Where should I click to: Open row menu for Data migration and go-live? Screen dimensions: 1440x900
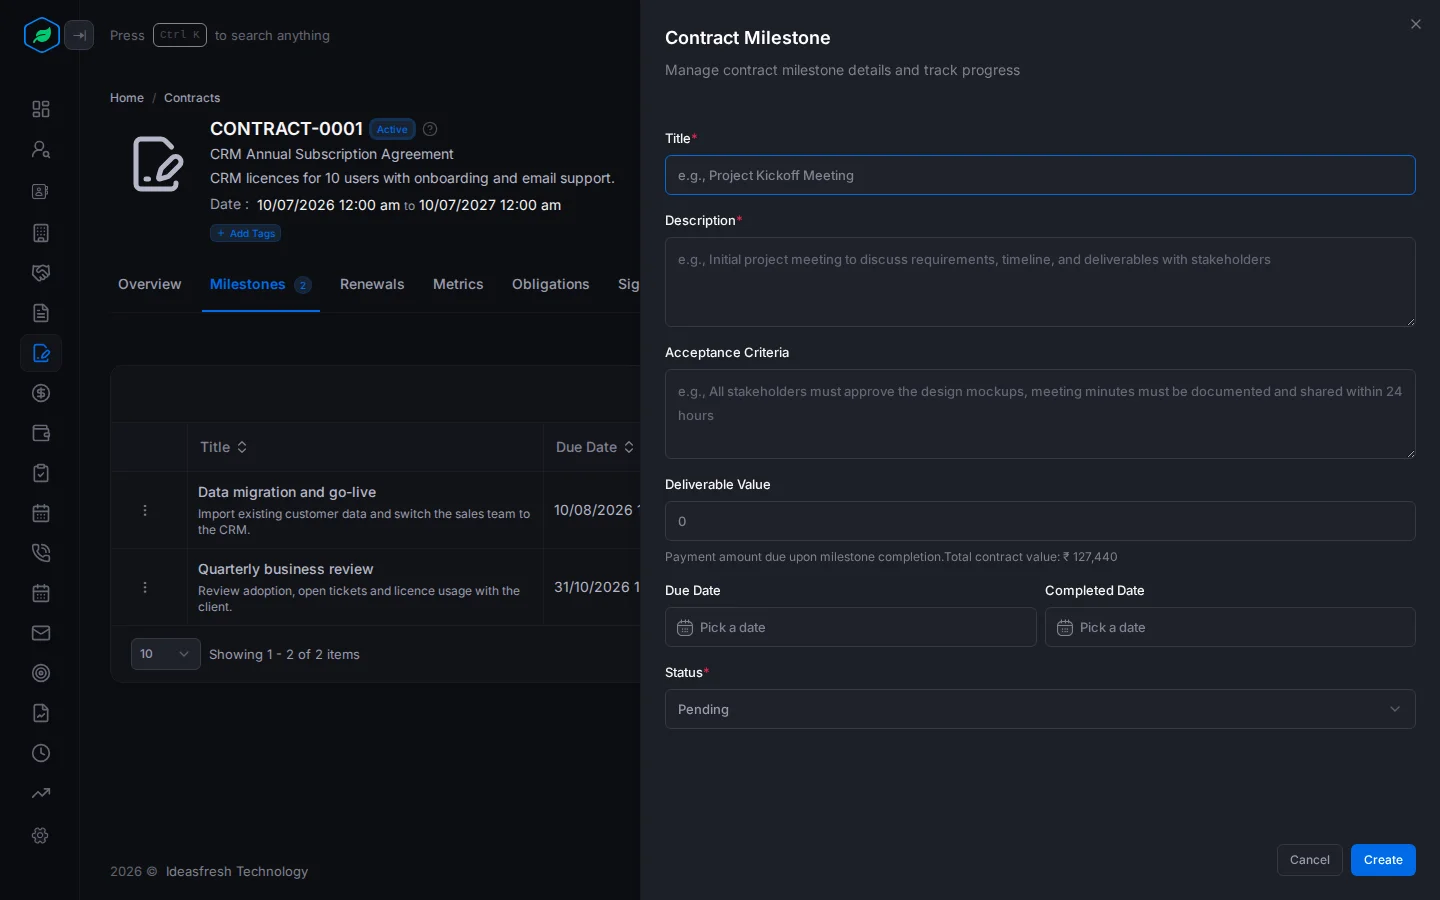pyautogui.click(x=145, y=510)
